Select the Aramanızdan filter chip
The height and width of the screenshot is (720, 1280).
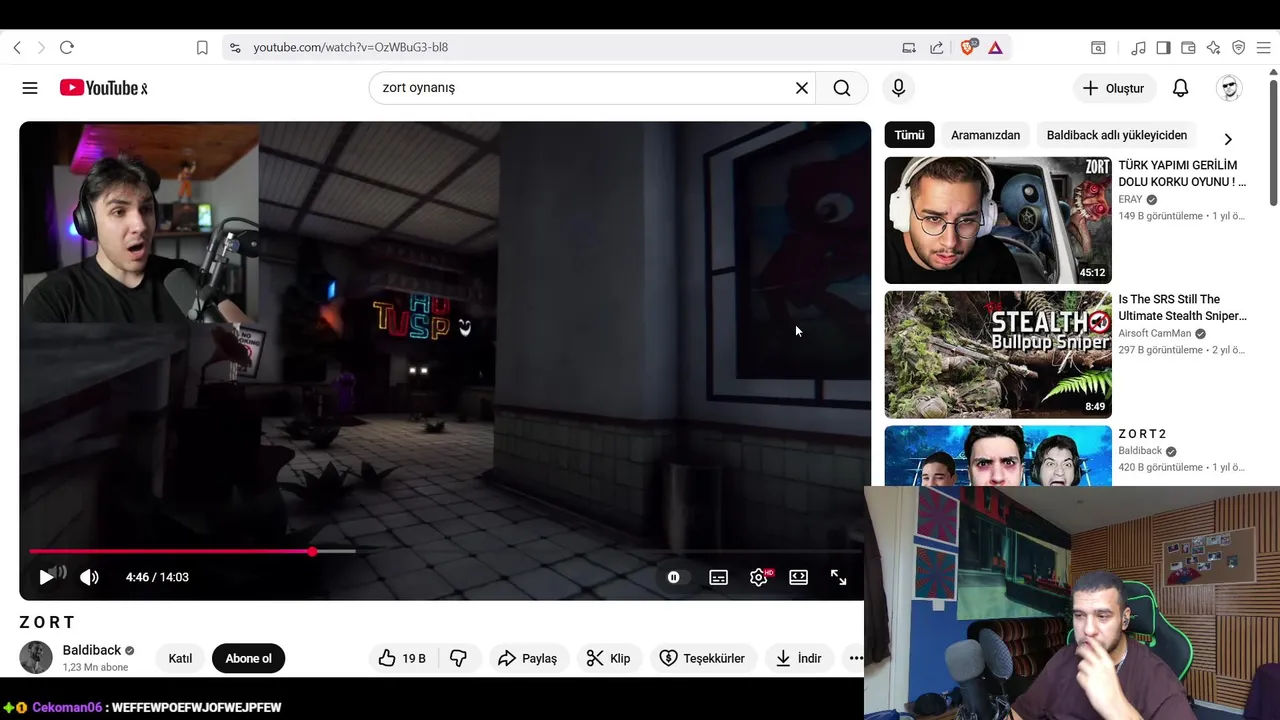pos(986,135)
